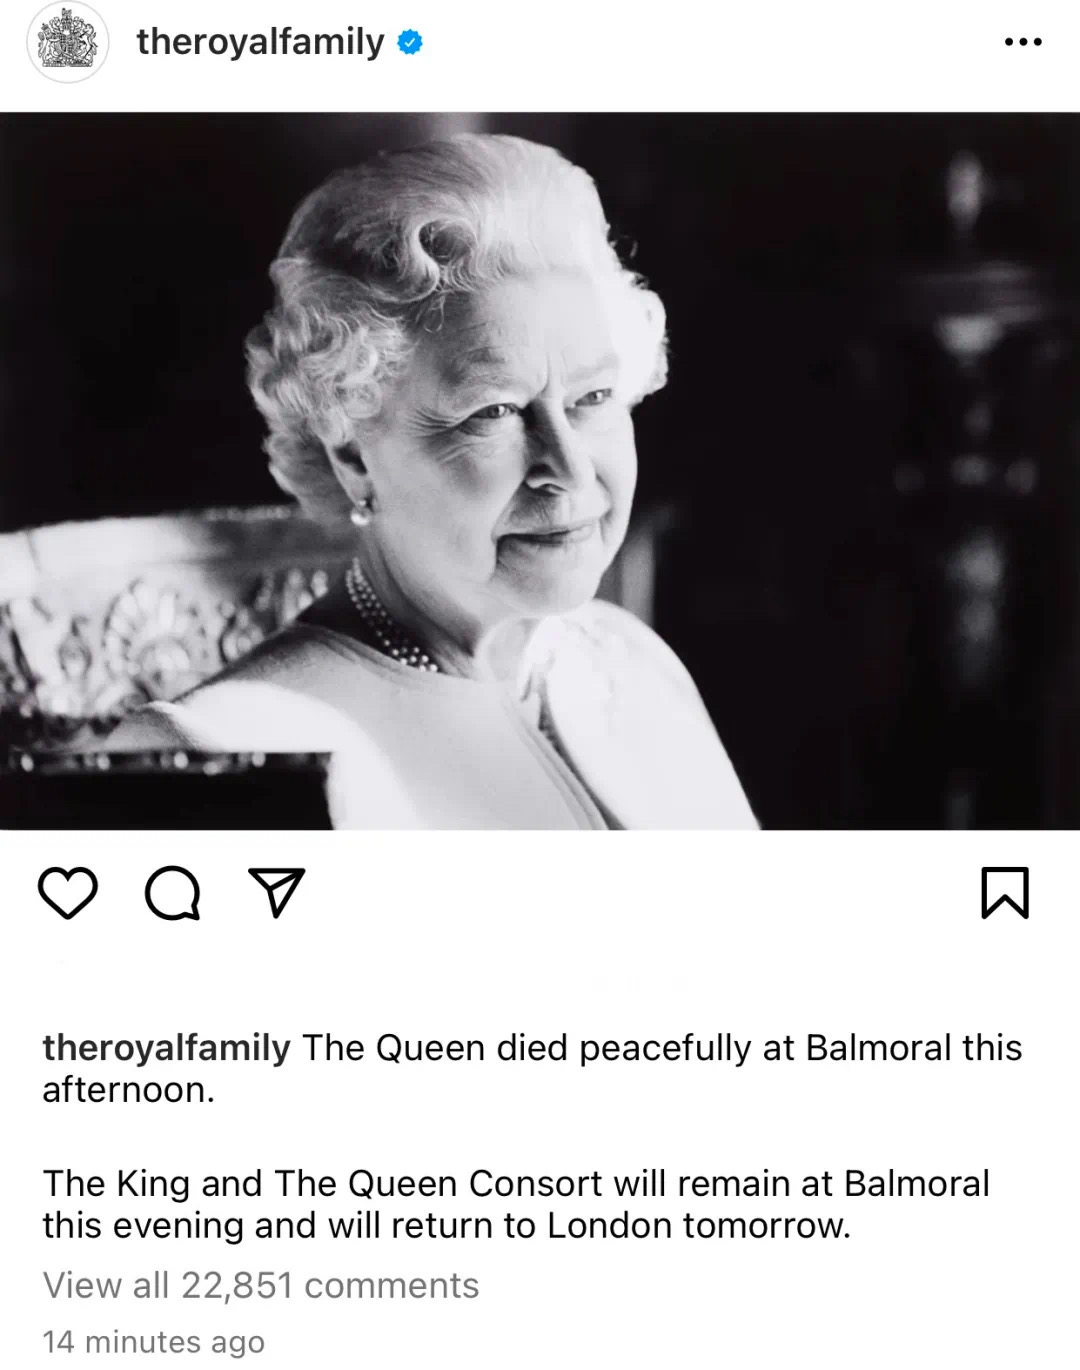Like the post with the heart icon
The height and width of the screenshot is (1370, 1080).
tap(68, 893)
